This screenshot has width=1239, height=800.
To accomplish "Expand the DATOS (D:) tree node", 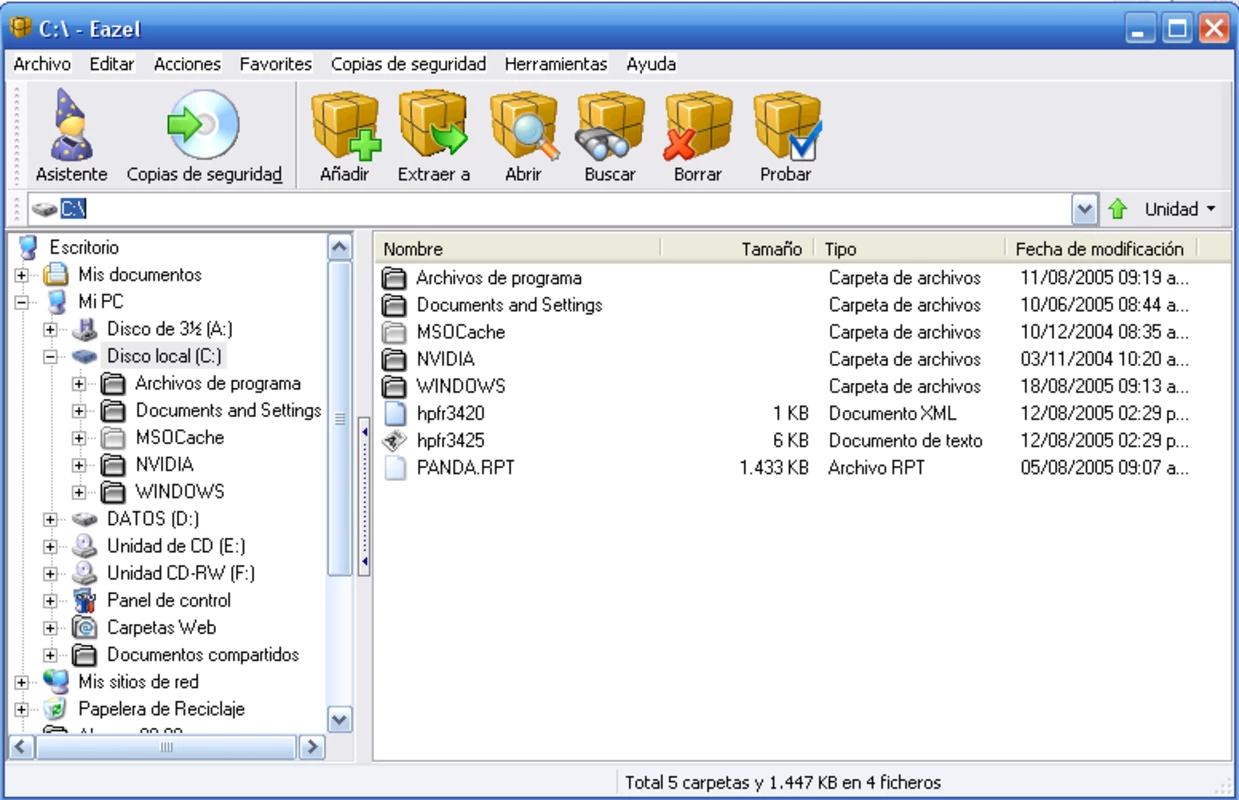I will pos(51,519).
